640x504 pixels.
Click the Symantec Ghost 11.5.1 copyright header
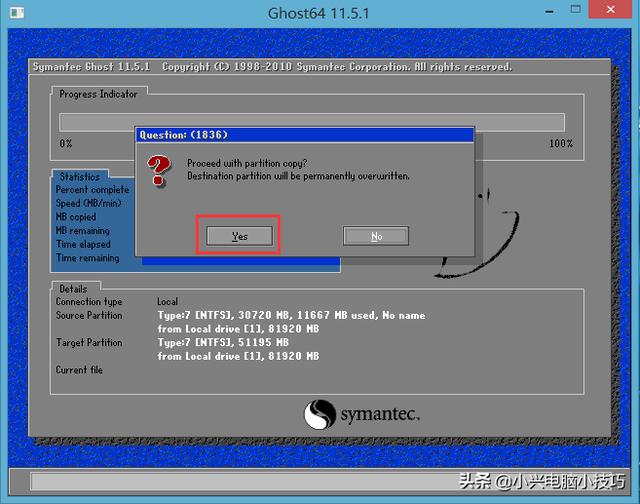tap(272, 67)
